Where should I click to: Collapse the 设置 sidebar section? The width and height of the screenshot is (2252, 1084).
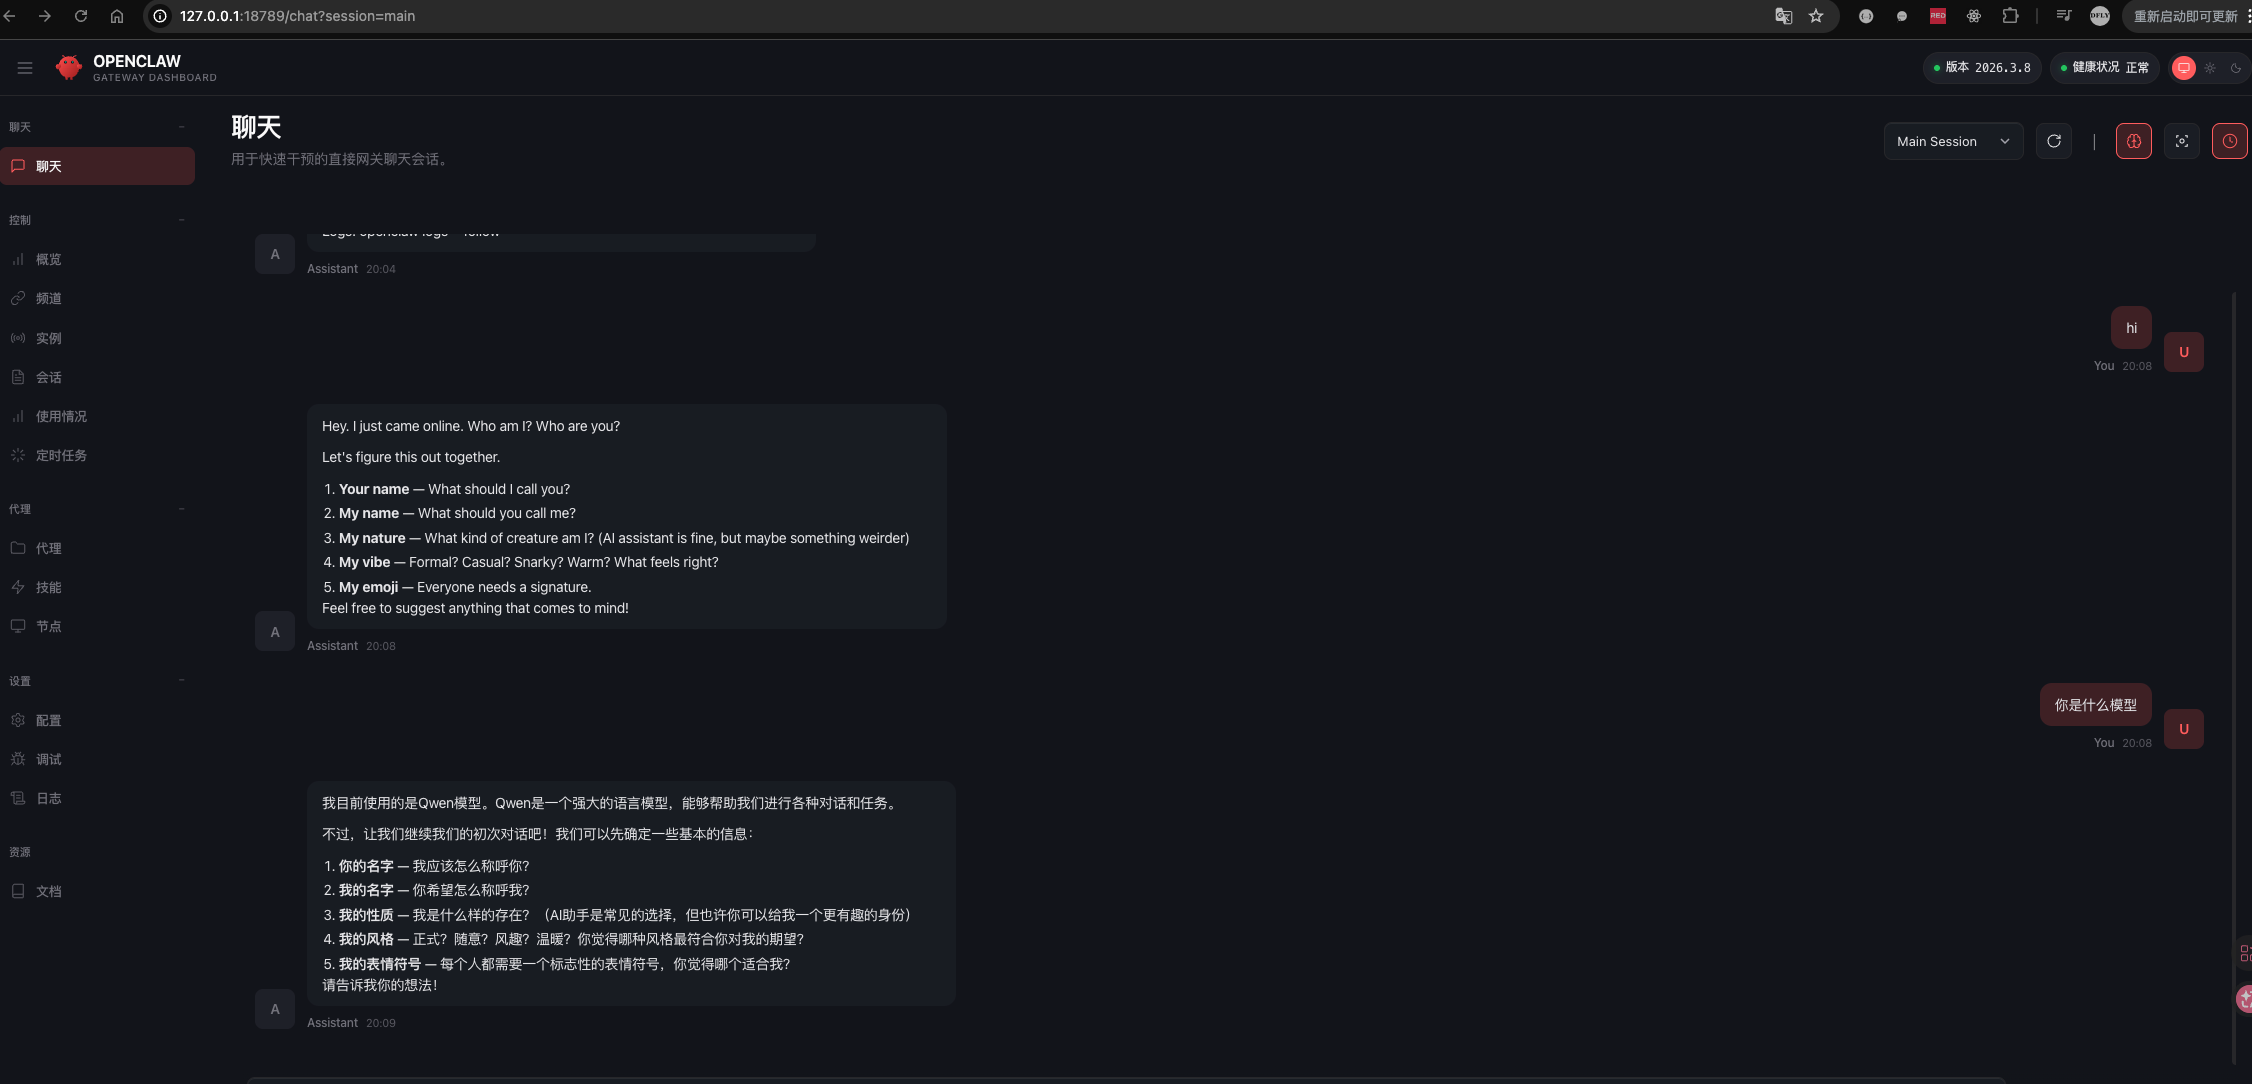[181, 681]
